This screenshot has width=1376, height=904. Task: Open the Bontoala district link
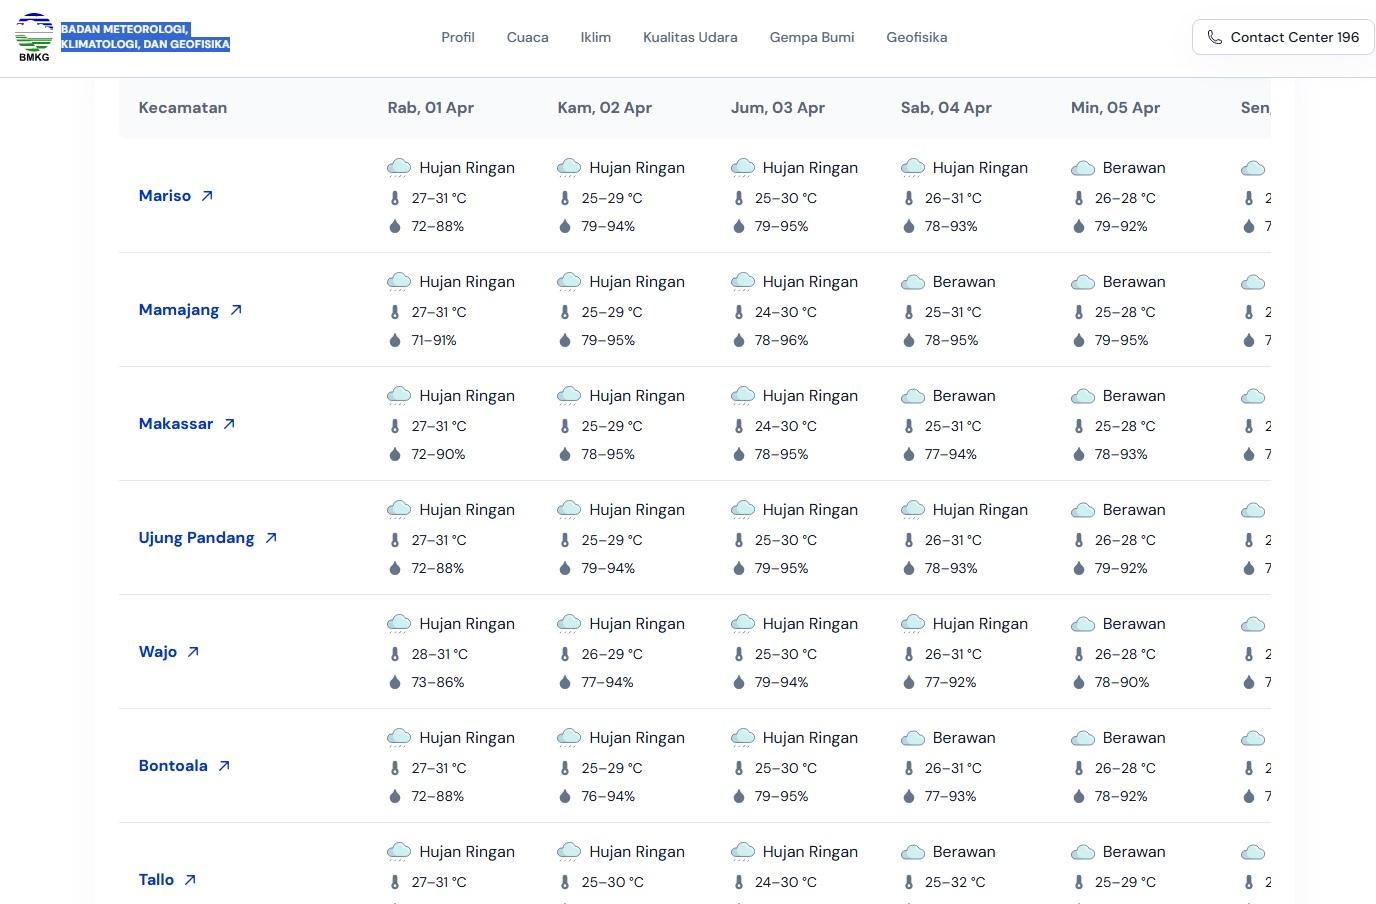pos(173,766)
